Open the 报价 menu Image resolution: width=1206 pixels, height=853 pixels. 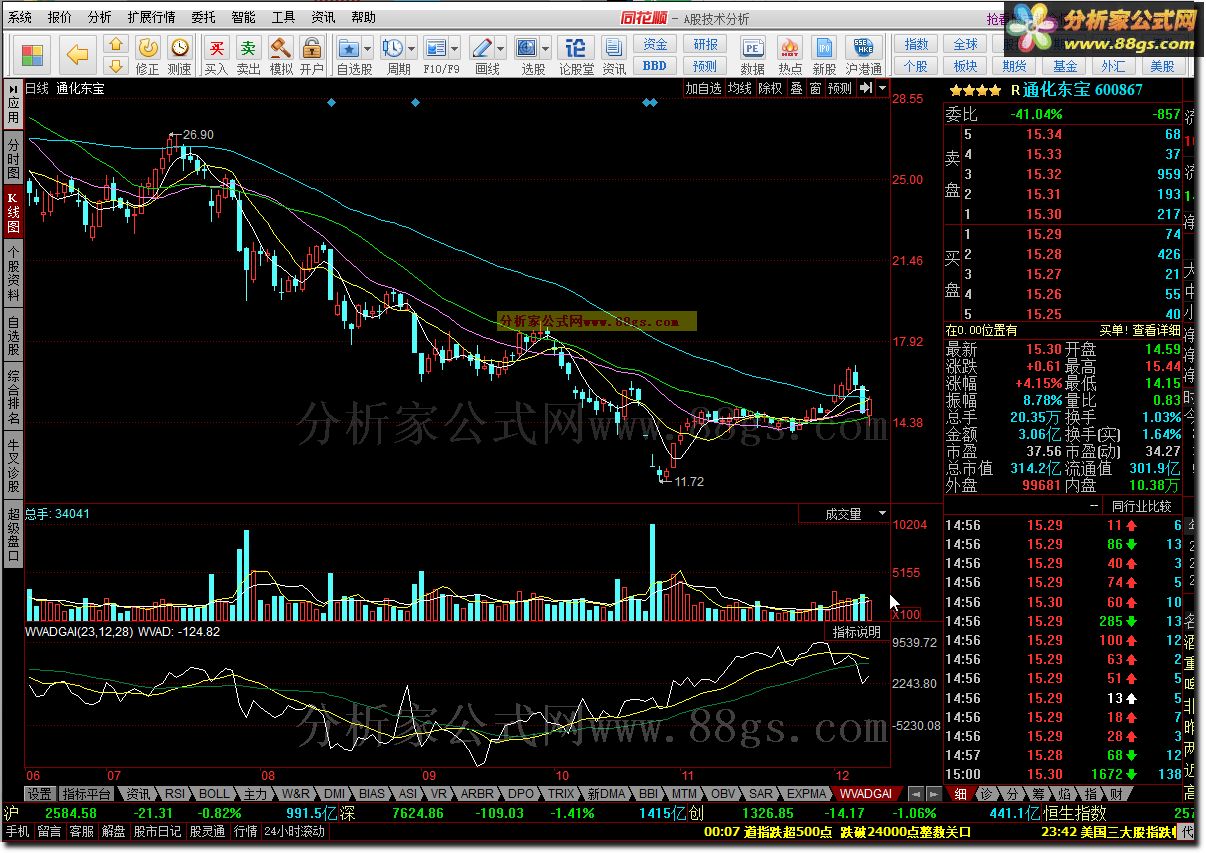tap(59, 17)
